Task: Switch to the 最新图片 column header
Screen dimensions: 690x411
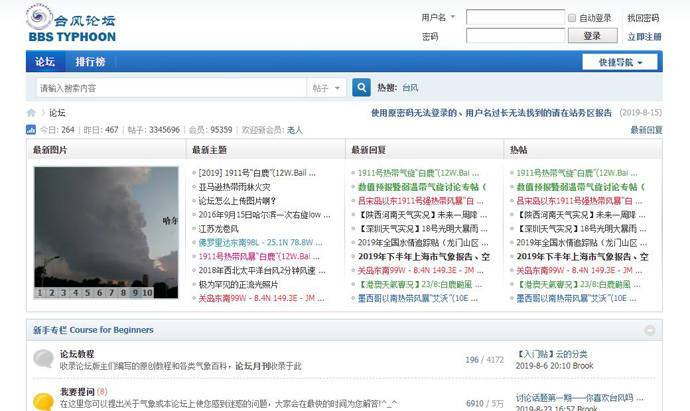Action: pyautogui.click(x=50, y=150)
